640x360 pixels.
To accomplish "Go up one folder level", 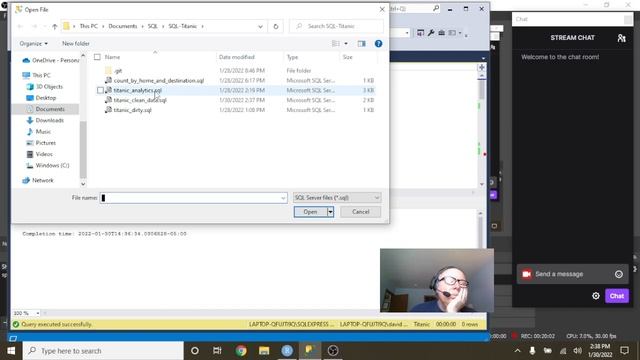I will [x=54, y=26].
